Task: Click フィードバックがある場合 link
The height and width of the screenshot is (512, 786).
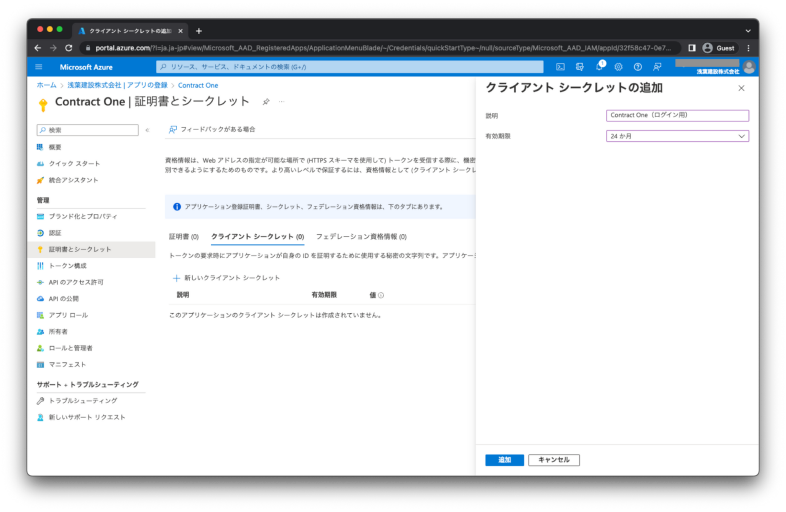Action: [212, 129]
